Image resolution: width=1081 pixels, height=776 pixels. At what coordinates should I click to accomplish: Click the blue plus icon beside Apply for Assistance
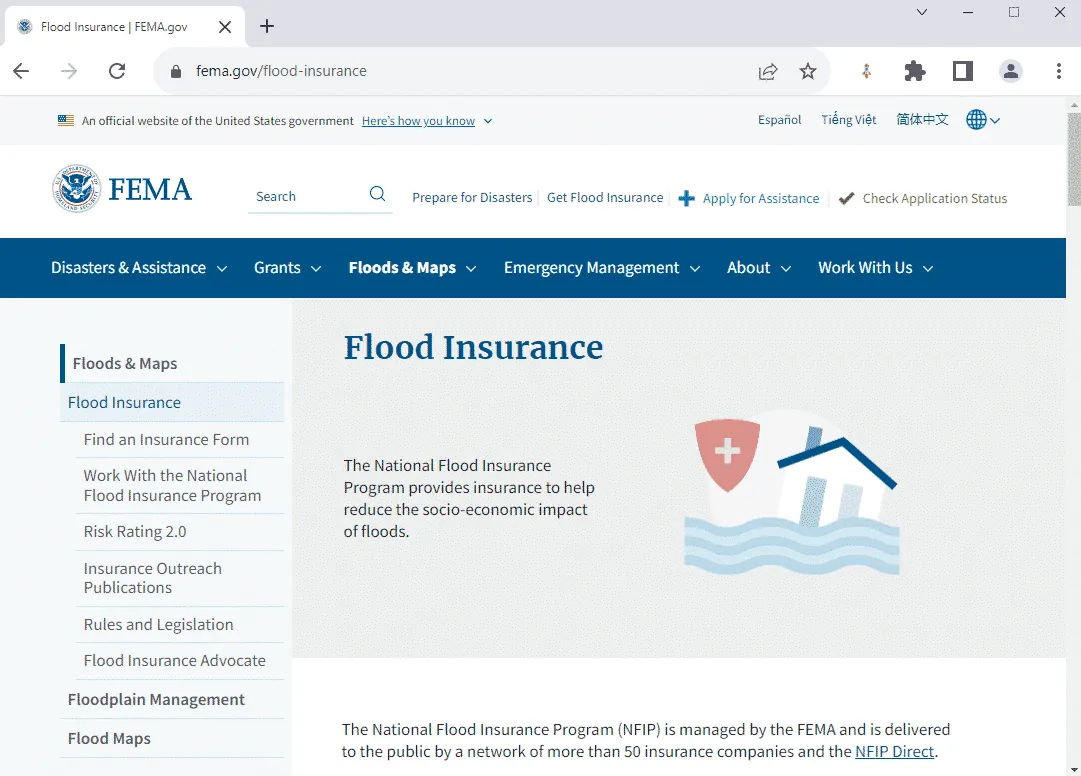click(x=686, y=198)
